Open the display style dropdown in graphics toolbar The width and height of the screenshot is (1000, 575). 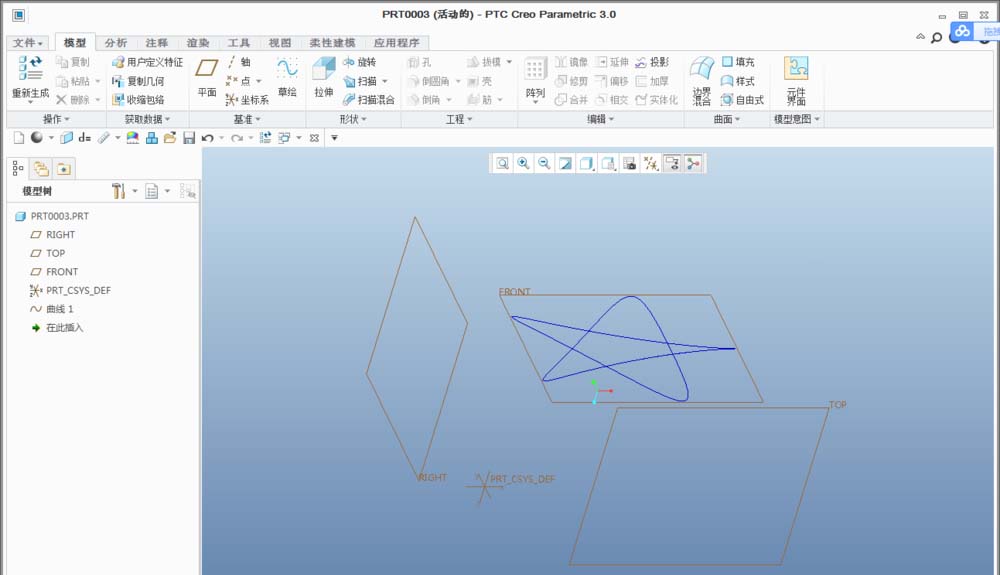(x=586, y=164)
